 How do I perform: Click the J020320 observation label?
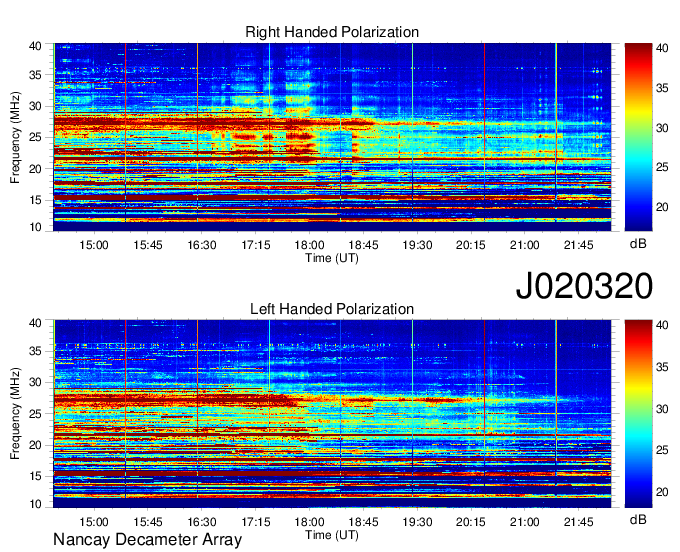[x=584, y=286]
